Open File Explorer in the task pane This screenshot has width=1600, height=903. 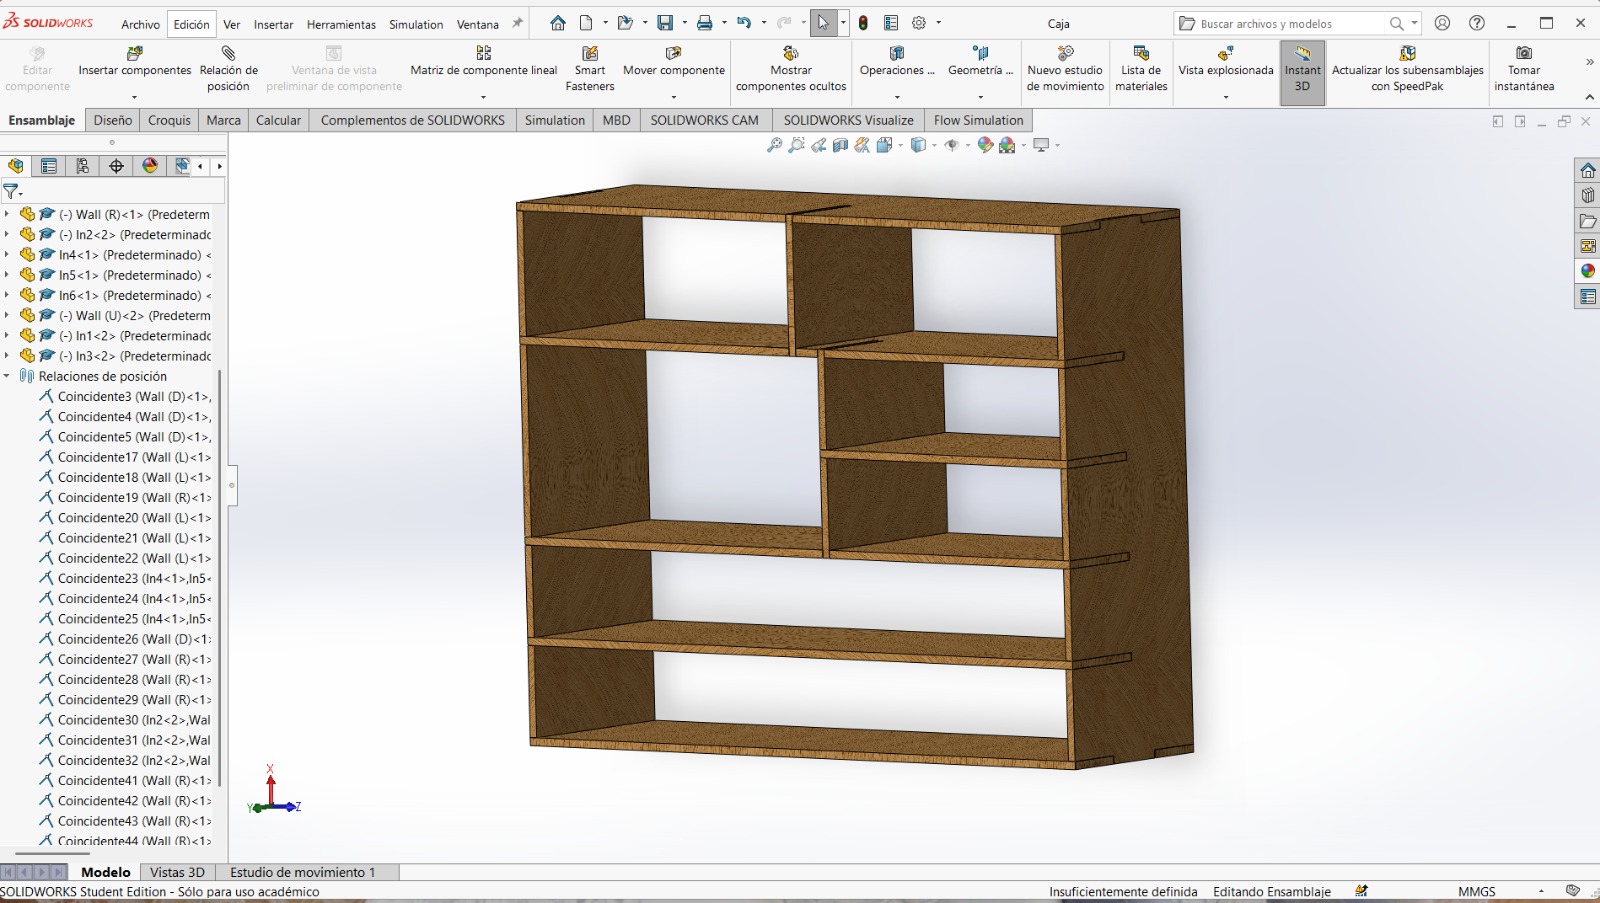[x=1588, y=221]
